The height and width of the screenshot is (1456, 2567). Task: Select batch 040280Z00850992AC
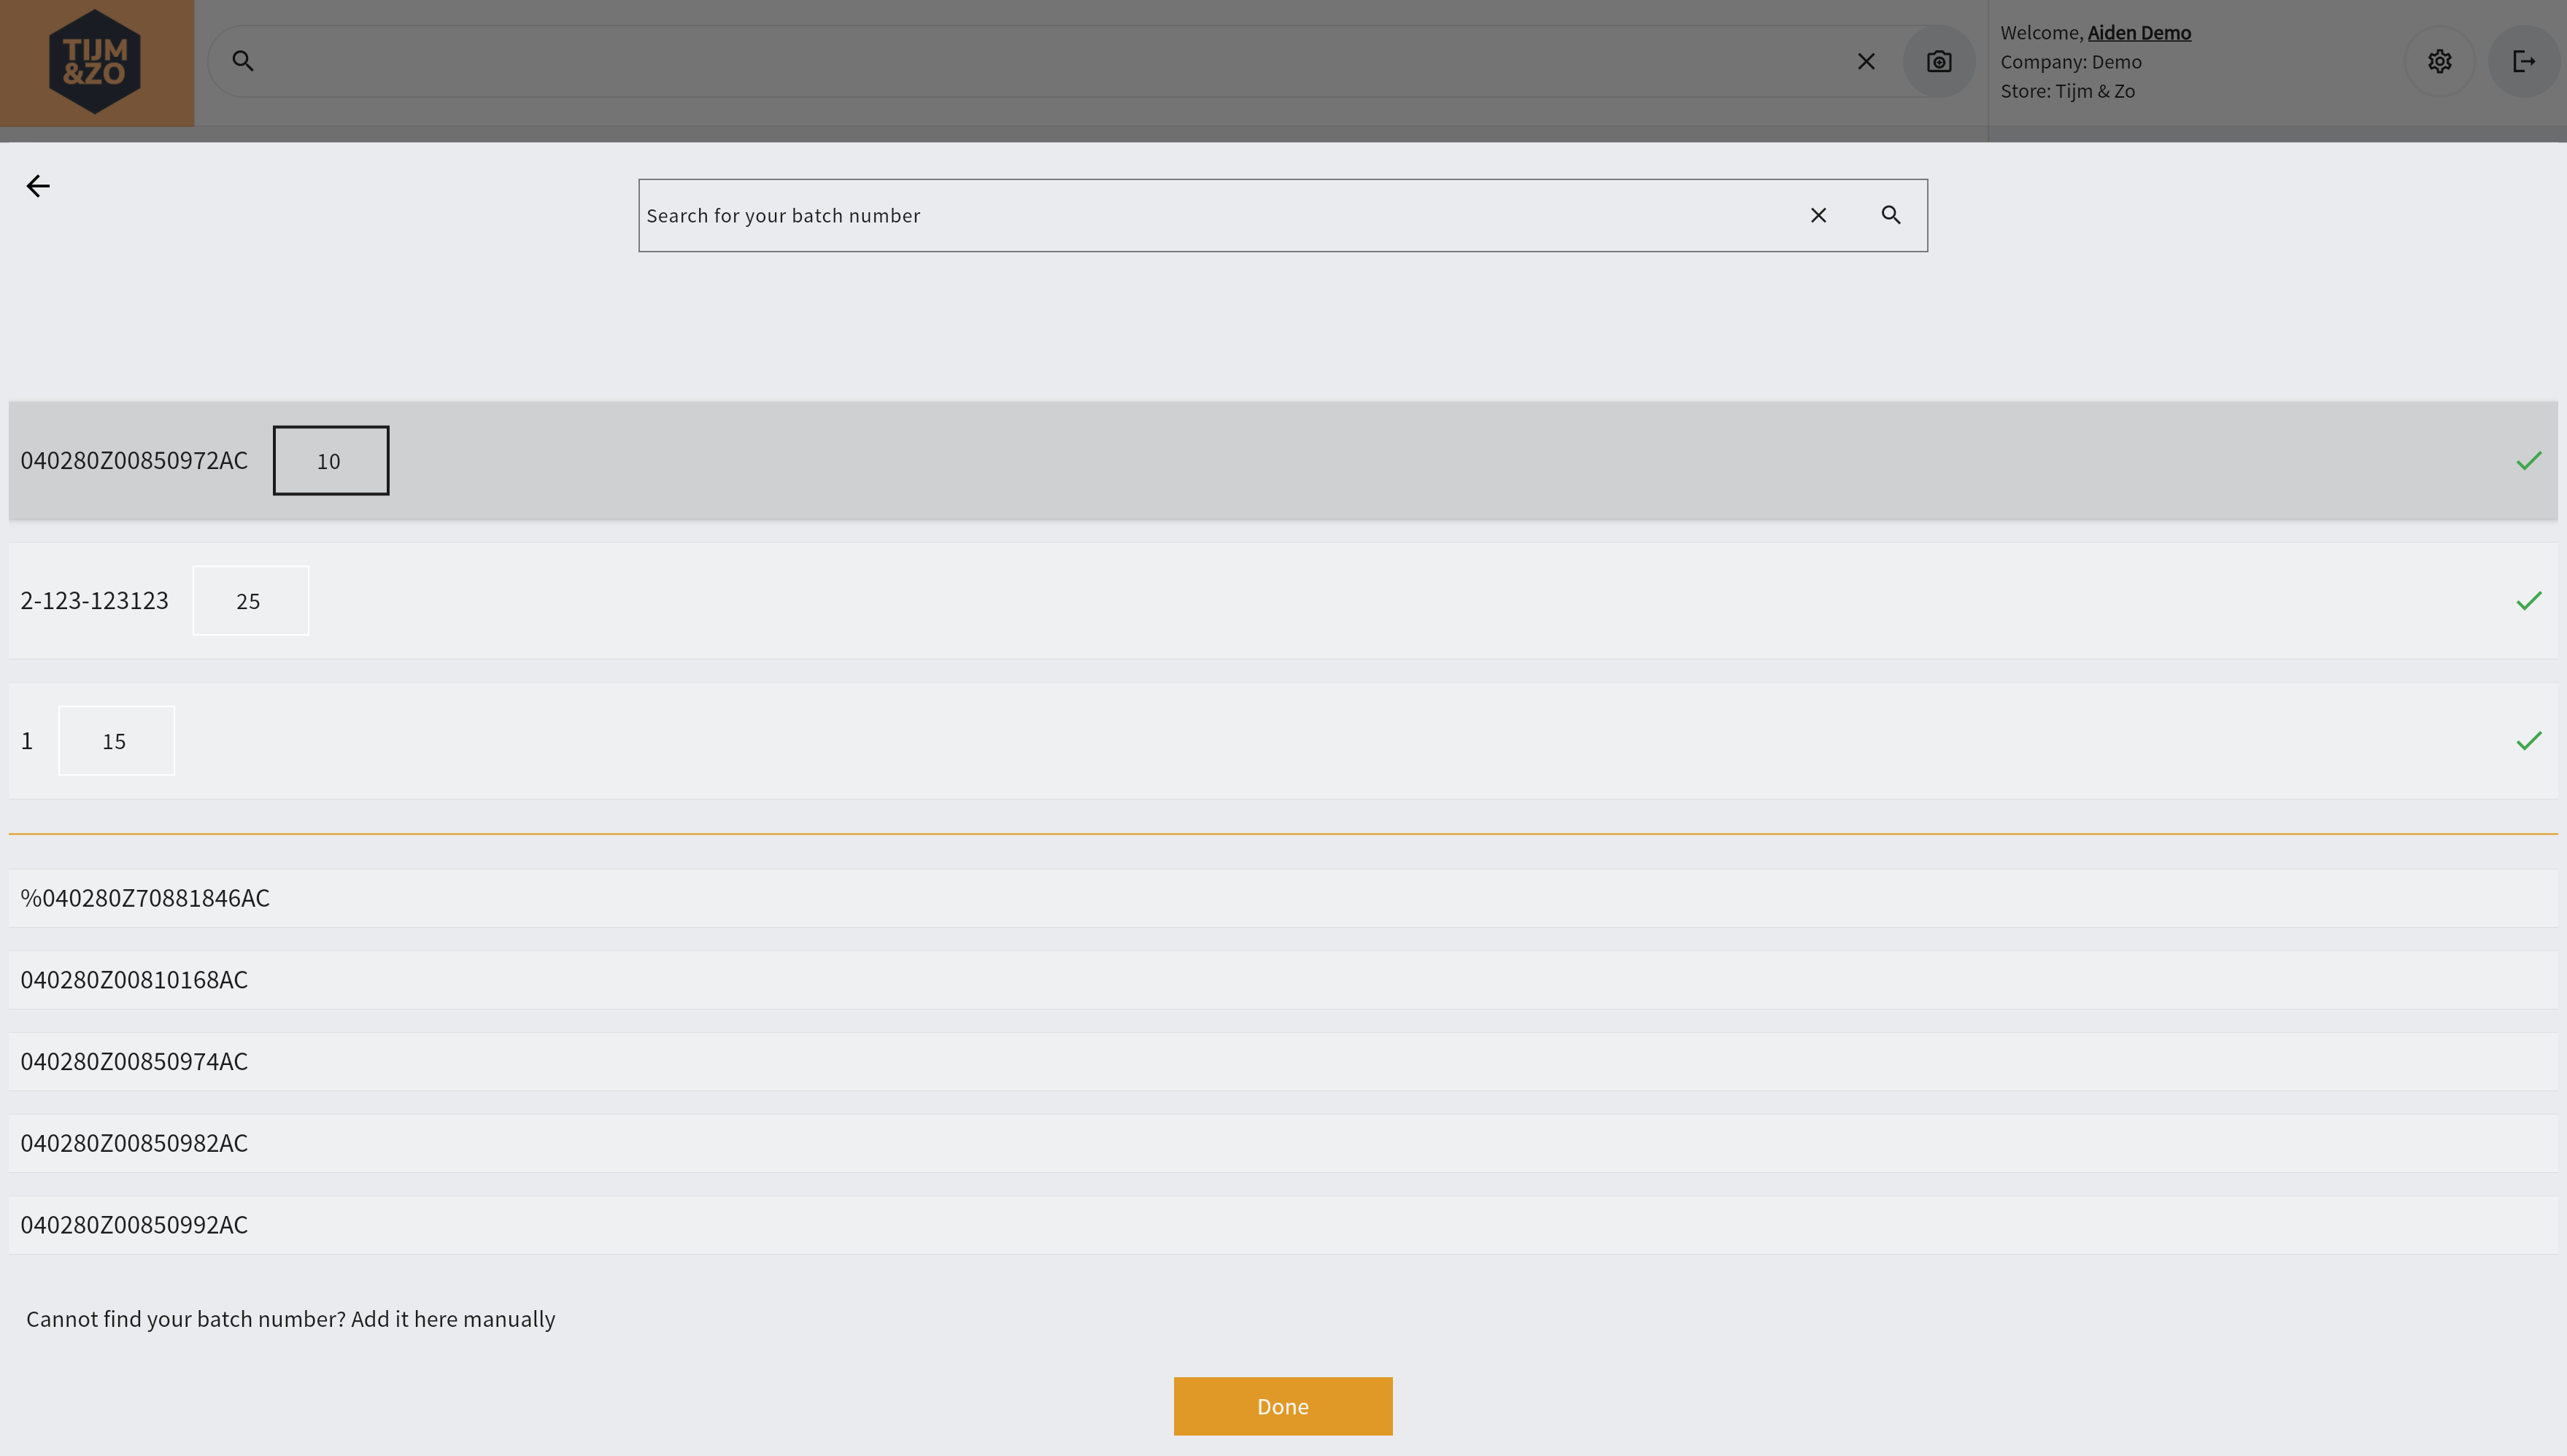pos(134,1225)
